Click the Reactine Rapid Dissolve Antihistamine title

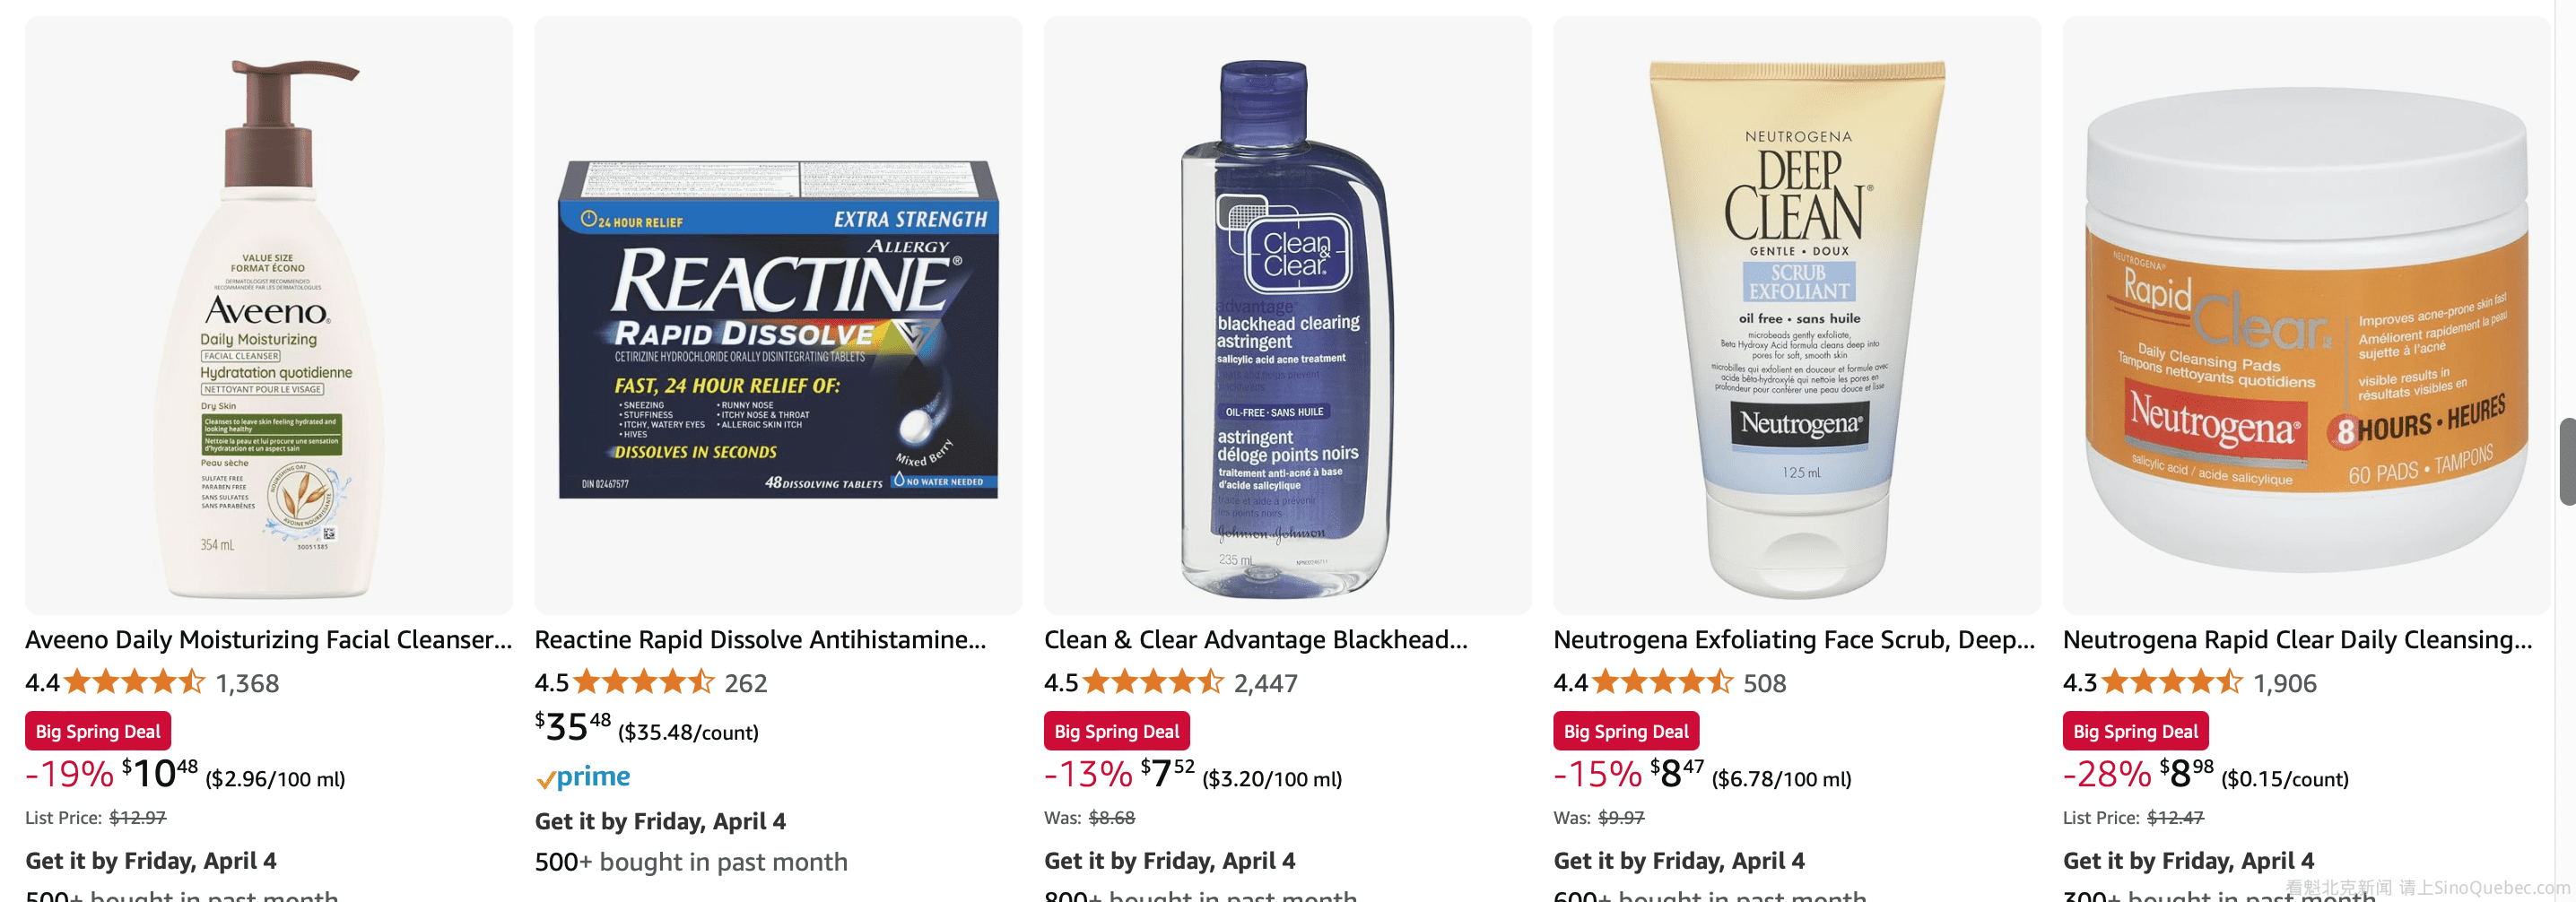point(760,640)
